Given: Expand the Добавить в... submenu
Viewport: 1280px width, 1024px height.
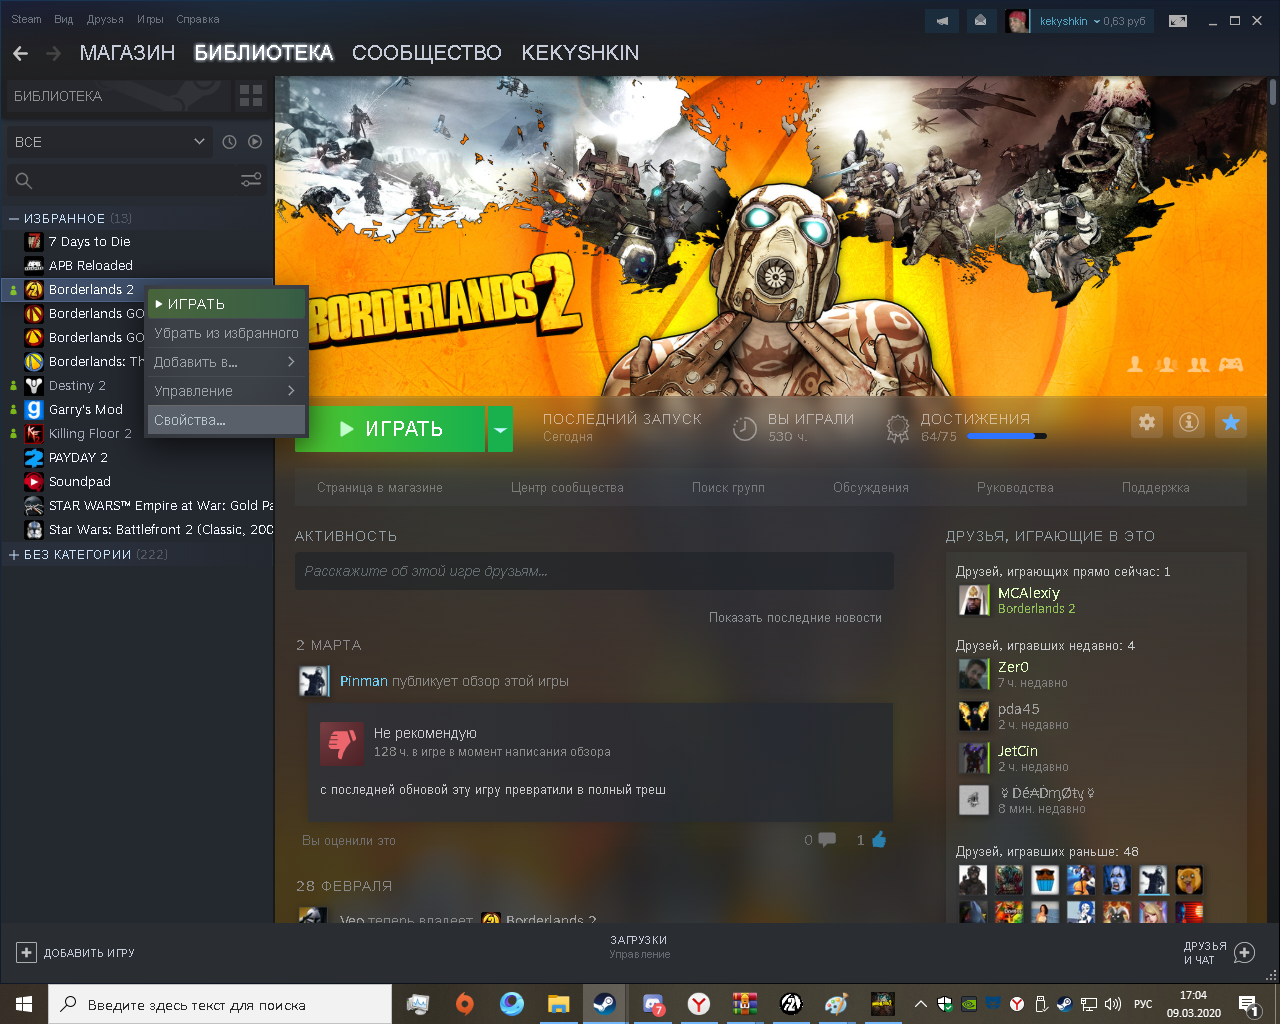Looking at the screenshot, I should tap(226, 362).
